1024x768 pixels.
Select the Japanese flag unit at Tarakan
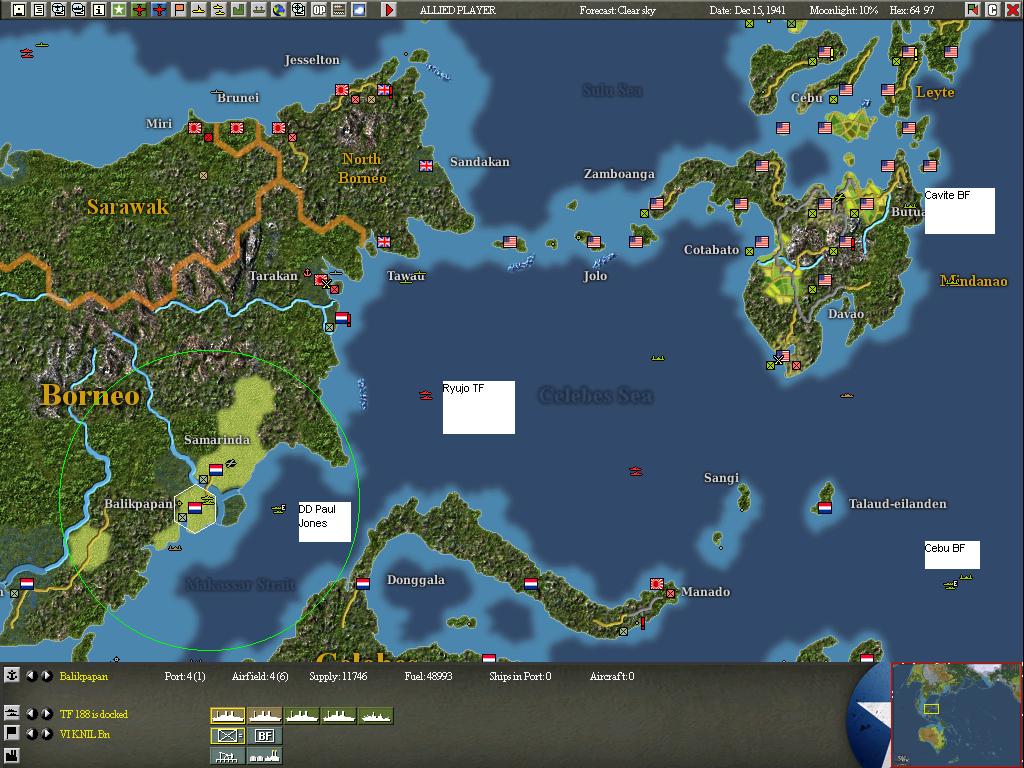(321, 280)
